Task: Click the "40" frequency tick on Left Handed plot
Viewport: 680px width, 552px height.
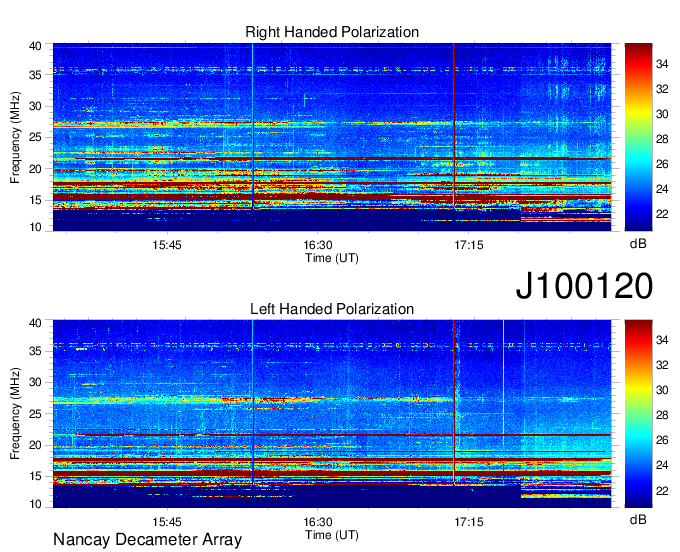Action: pos(35,323)
